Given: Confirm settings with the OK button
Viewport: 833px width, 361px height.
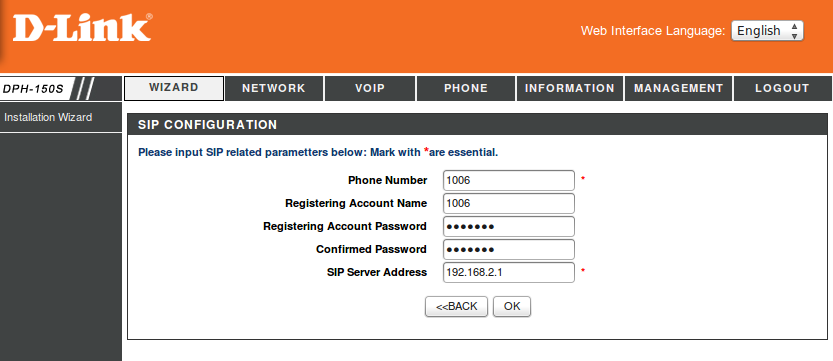Looking at the screenshot, I should coord(512,306).
